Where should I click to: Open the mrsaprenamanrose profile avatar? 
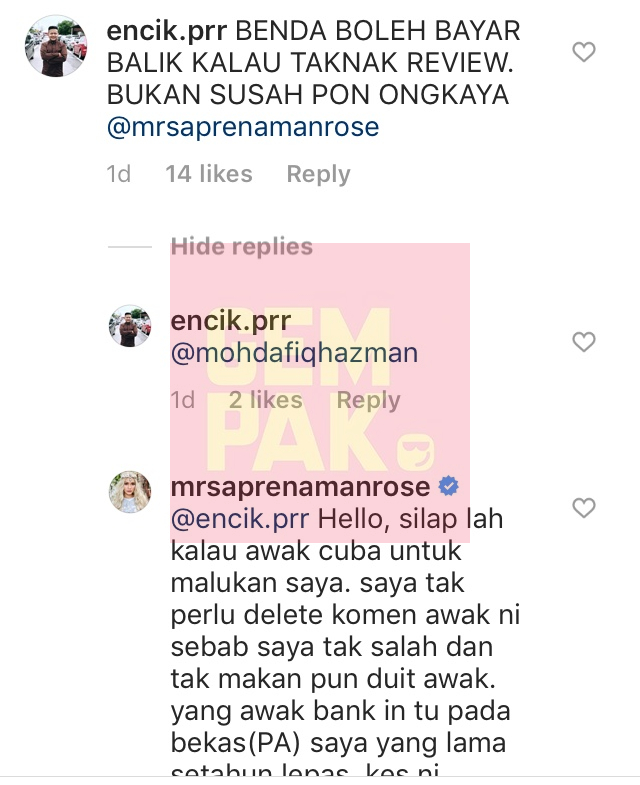[130, 492]
